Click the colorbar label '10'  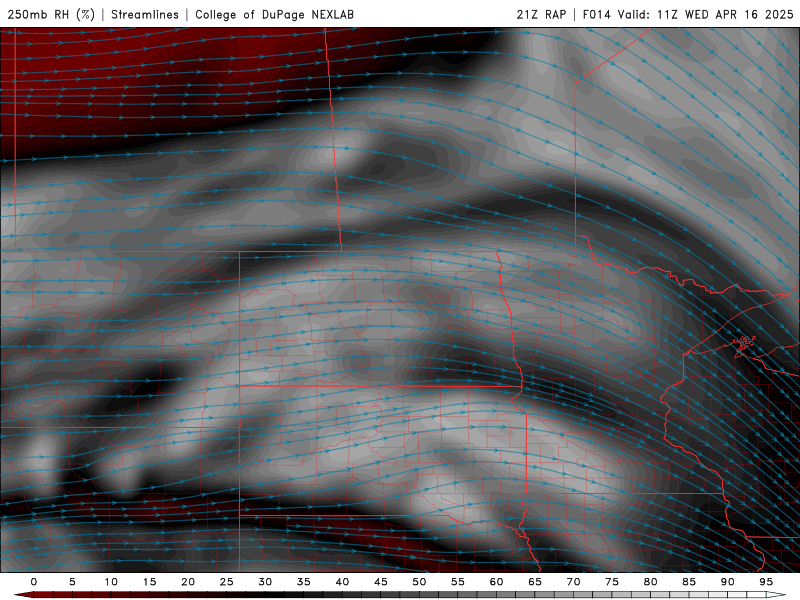111,582
